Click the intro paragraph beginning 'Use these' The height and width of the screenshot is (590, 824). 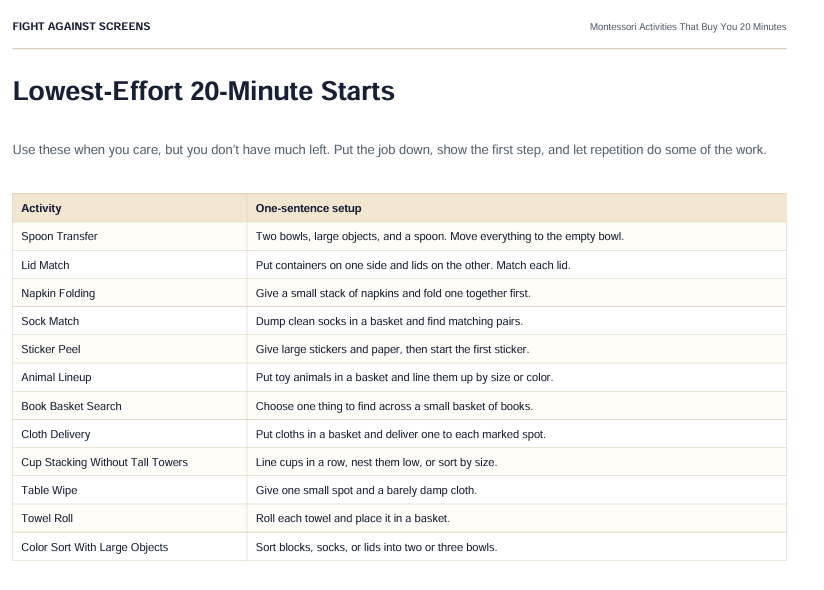point(389,150)
